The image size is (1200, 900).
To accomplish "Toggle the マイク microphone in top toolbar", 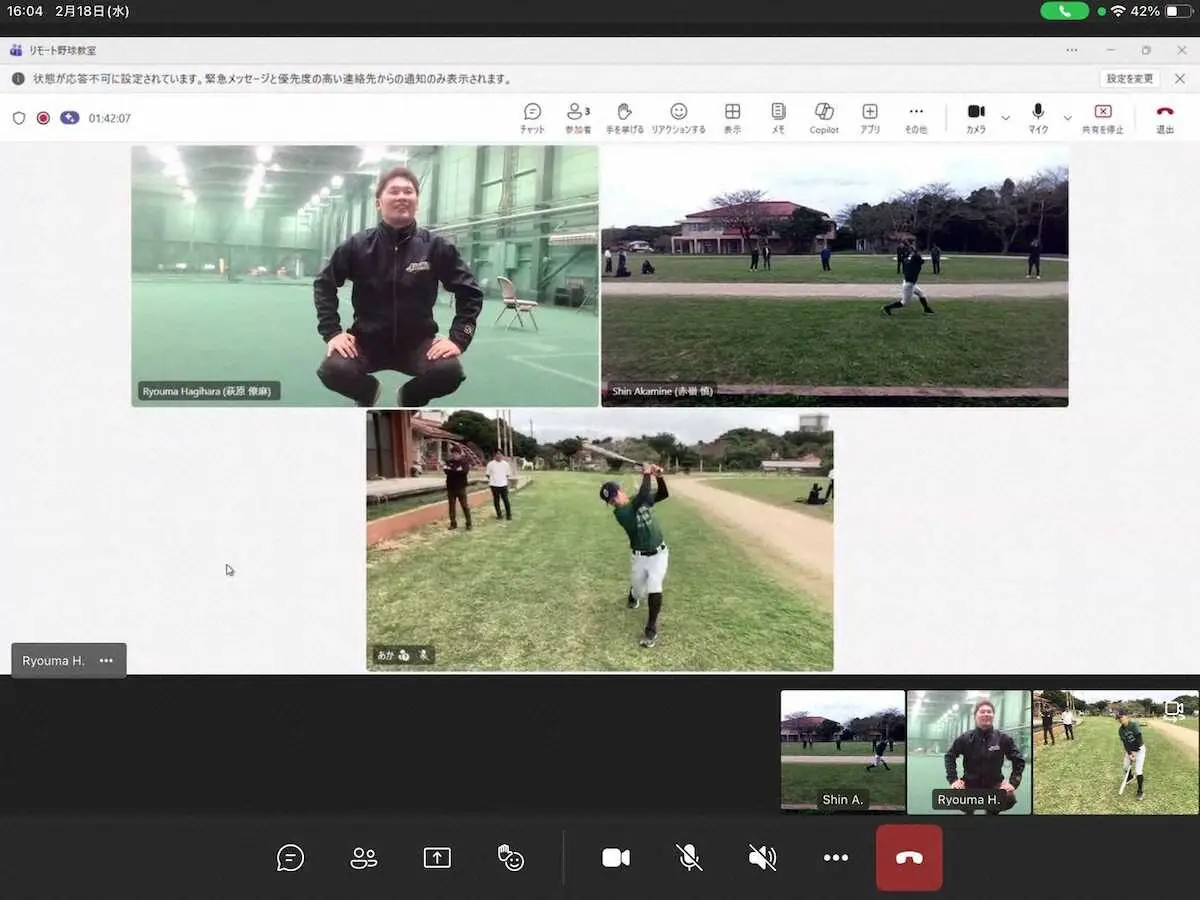I will [1038, 117].
